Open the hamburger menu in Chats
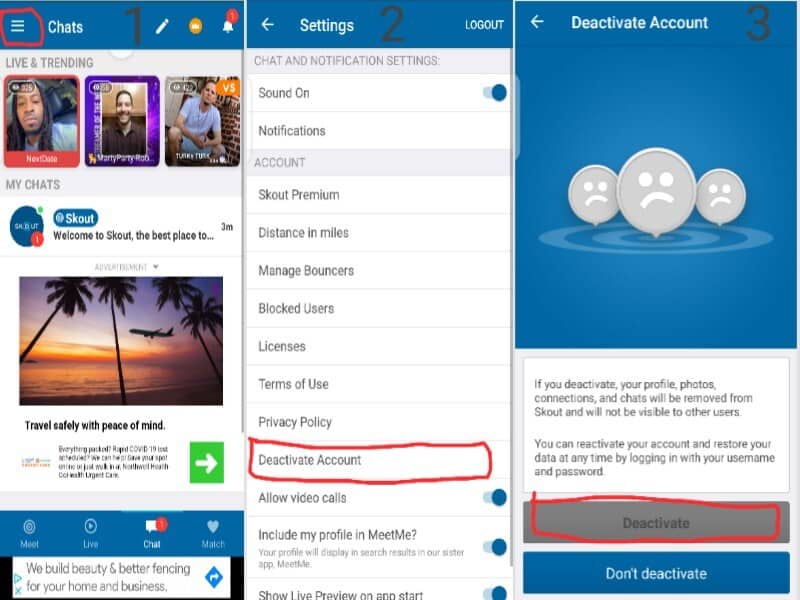The image size is (800, 600). click(18, 26)
